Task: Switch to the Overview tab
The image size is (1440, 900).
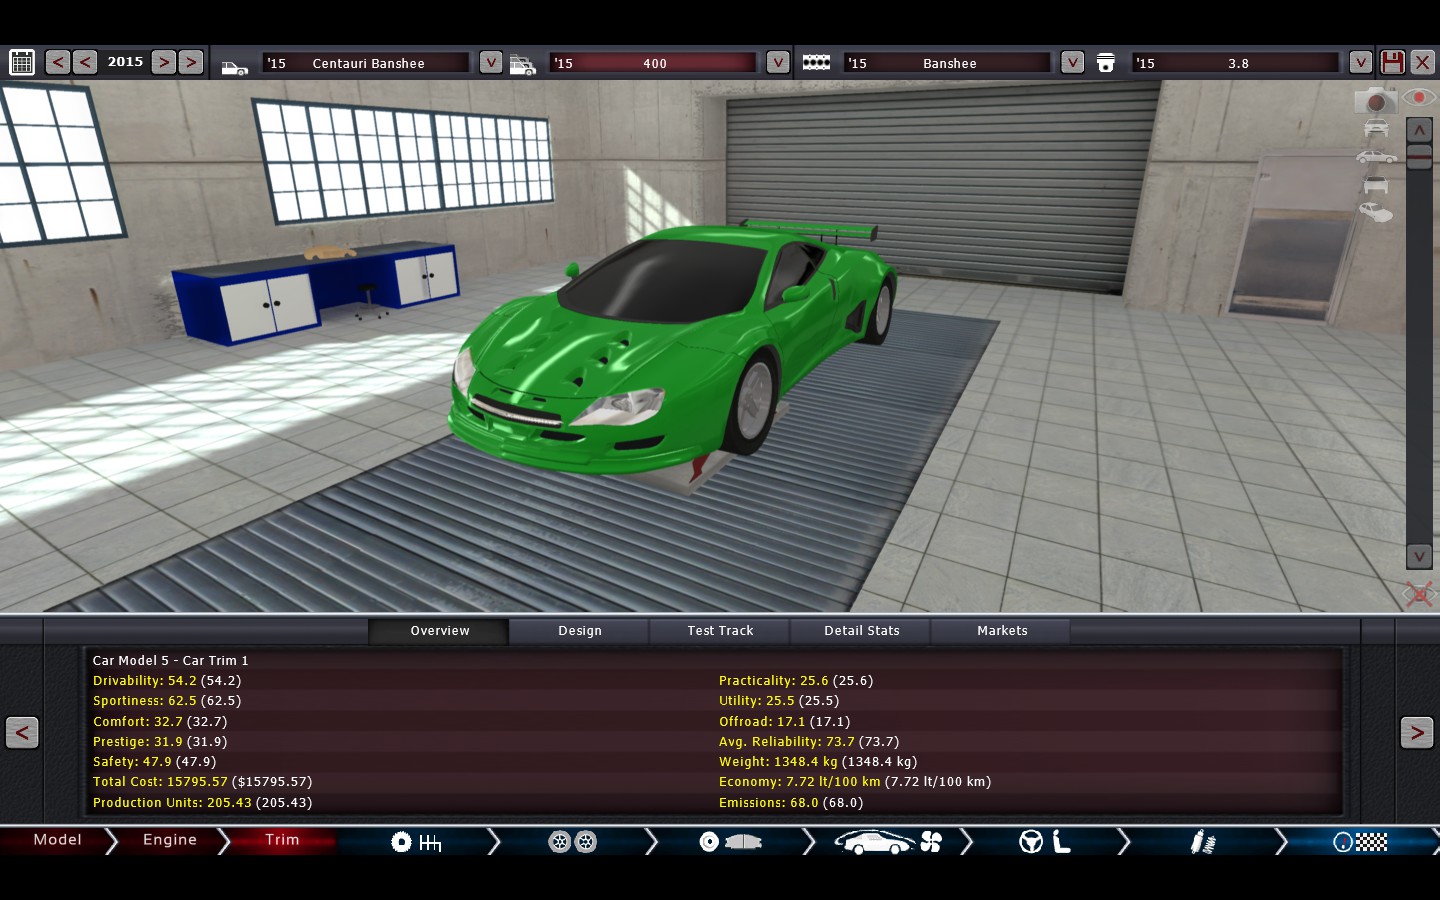Action: click(439, 631)
